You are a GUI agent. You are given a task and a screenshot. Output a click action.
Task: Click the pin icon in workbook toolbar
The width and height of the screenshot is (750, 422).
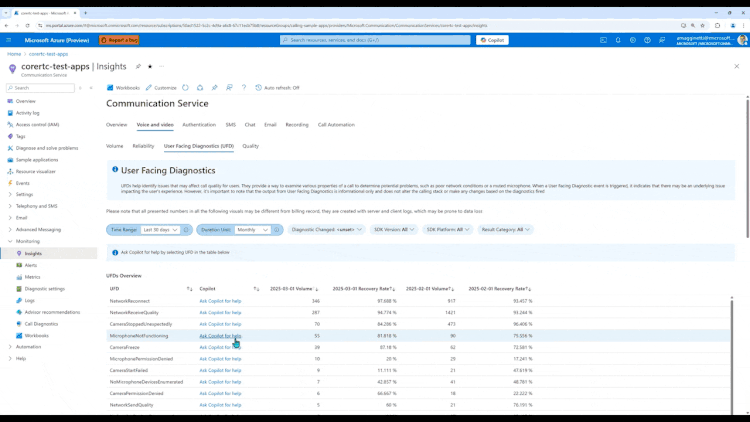pos(215,88)
